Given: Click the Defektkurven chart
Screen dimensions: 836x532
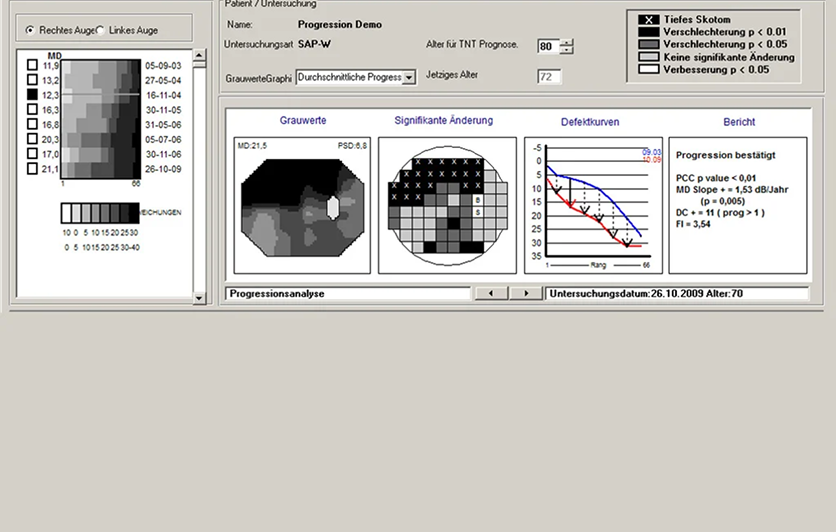Looking at the screenshot, I should tap(593, 205).
